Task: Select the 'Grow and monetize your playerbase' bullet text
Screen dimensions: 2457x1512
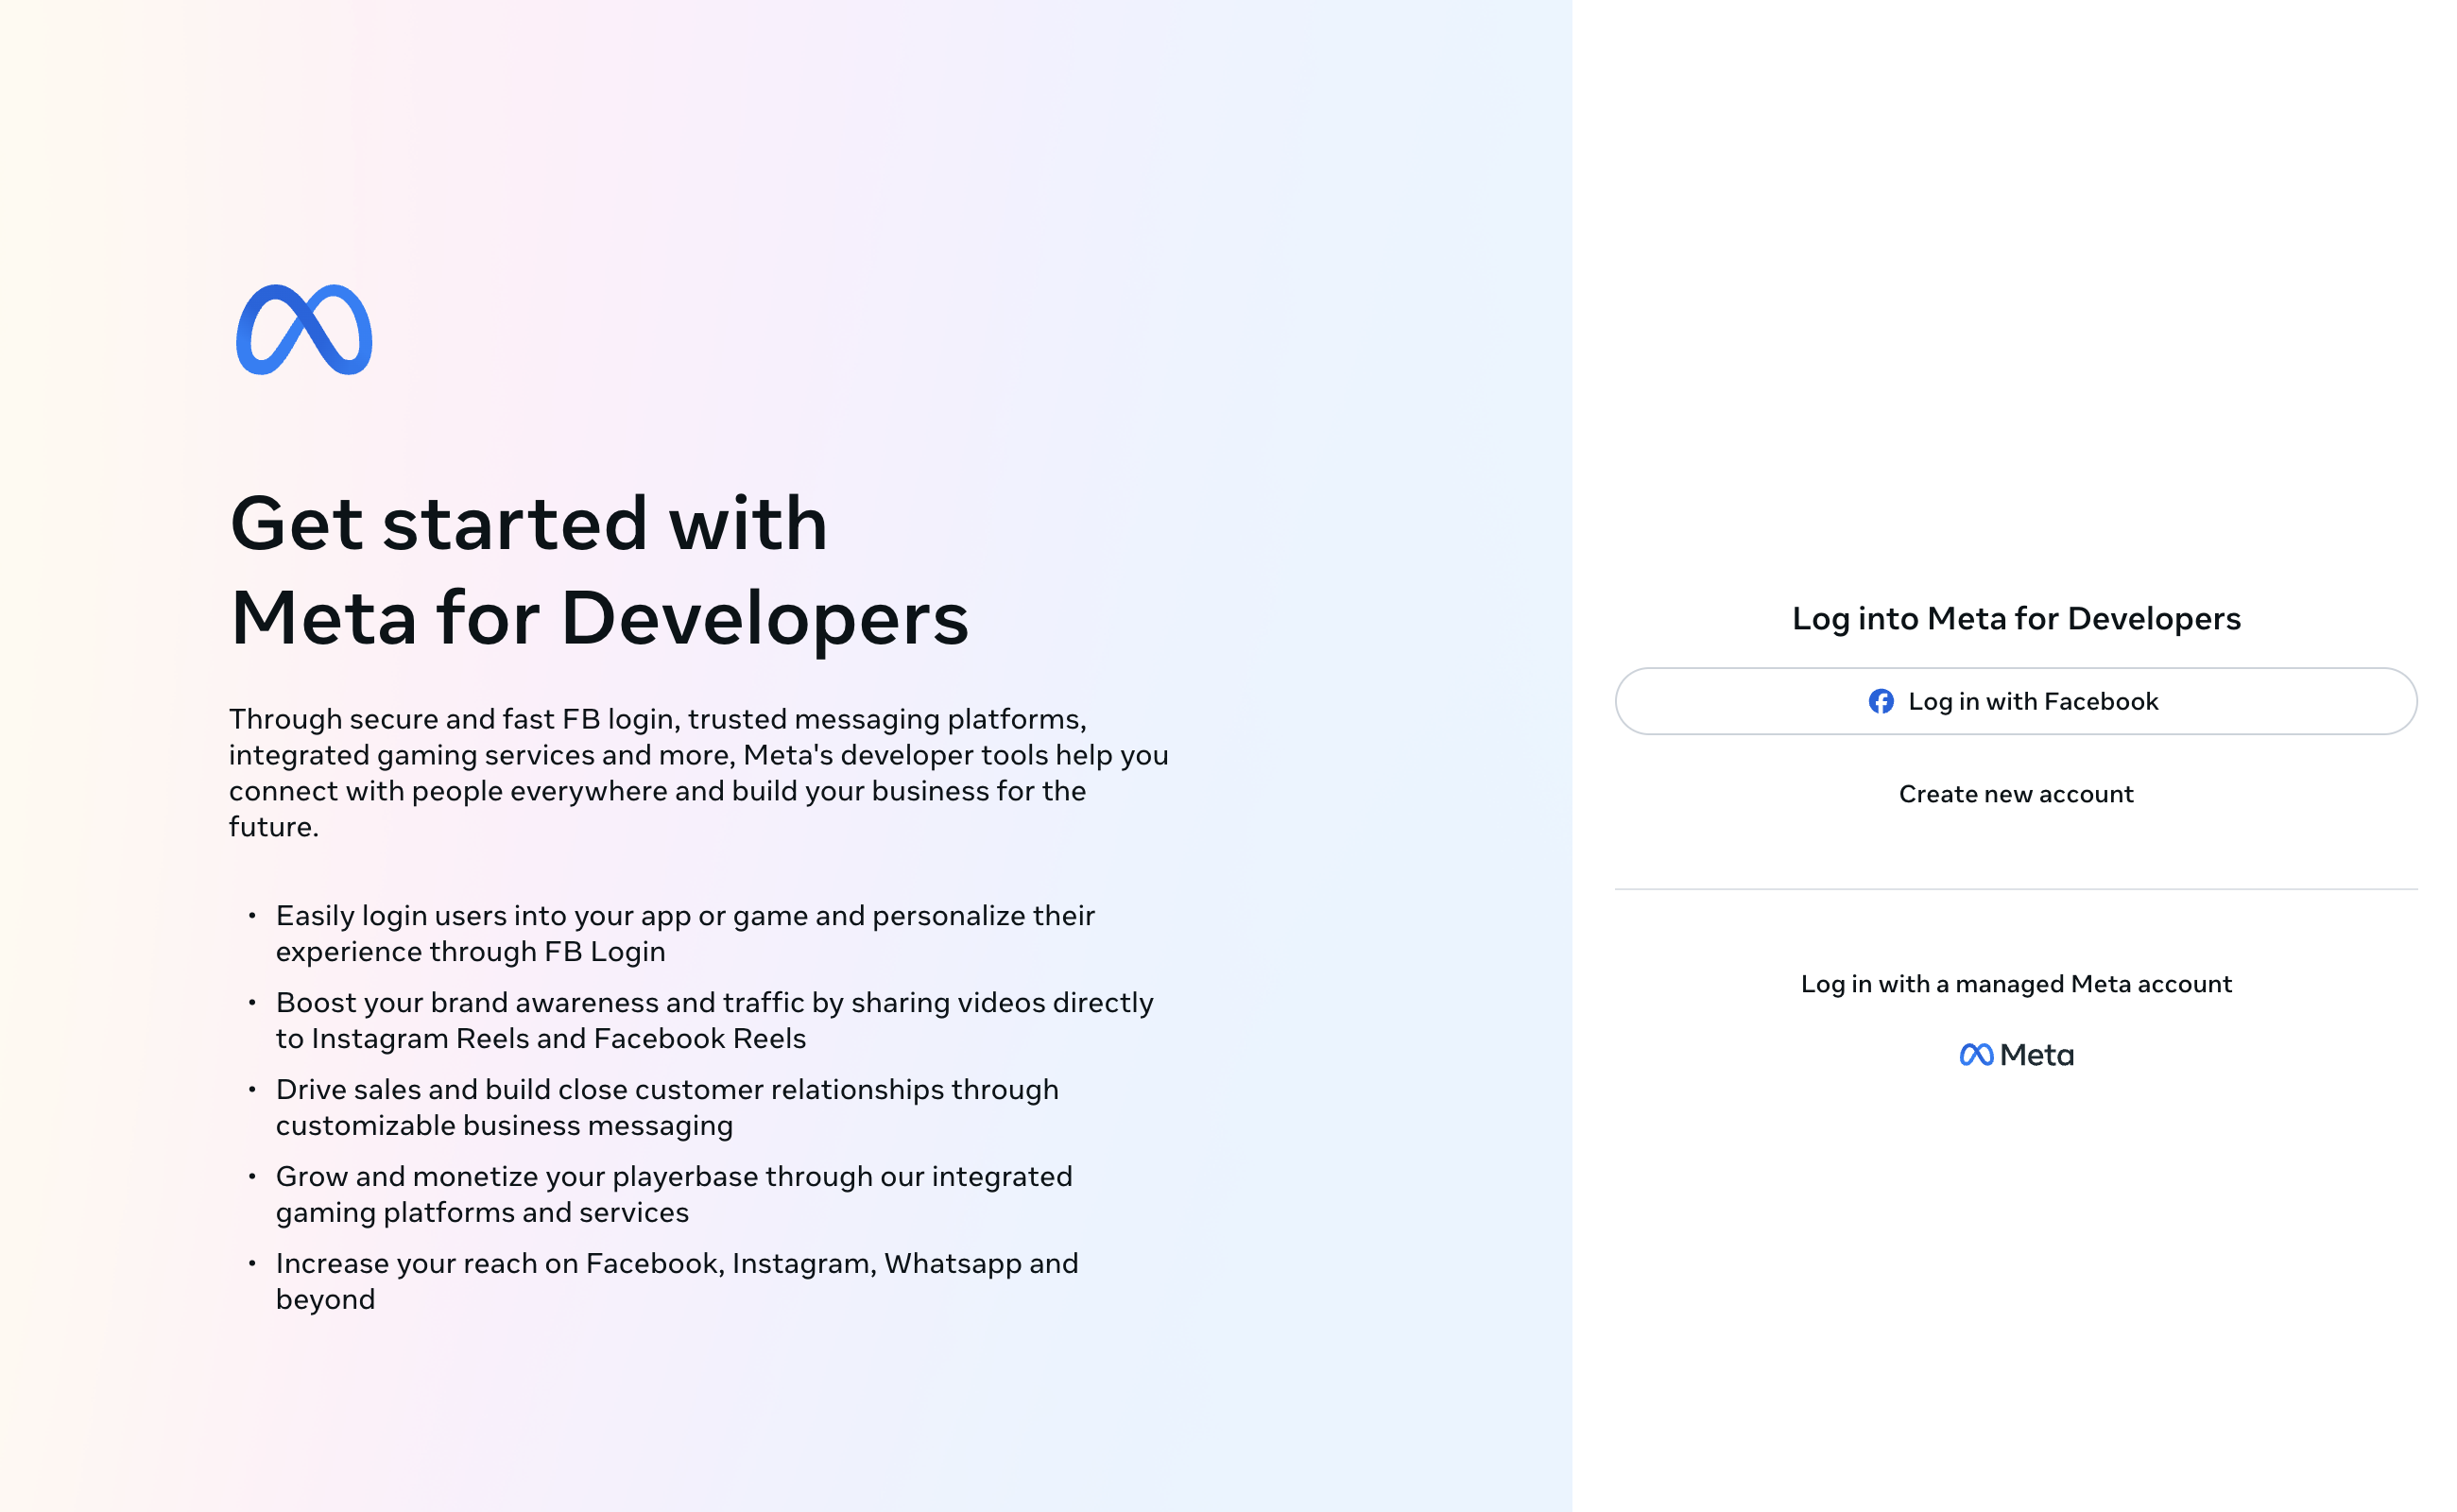Action: (x=674, y=1194)
